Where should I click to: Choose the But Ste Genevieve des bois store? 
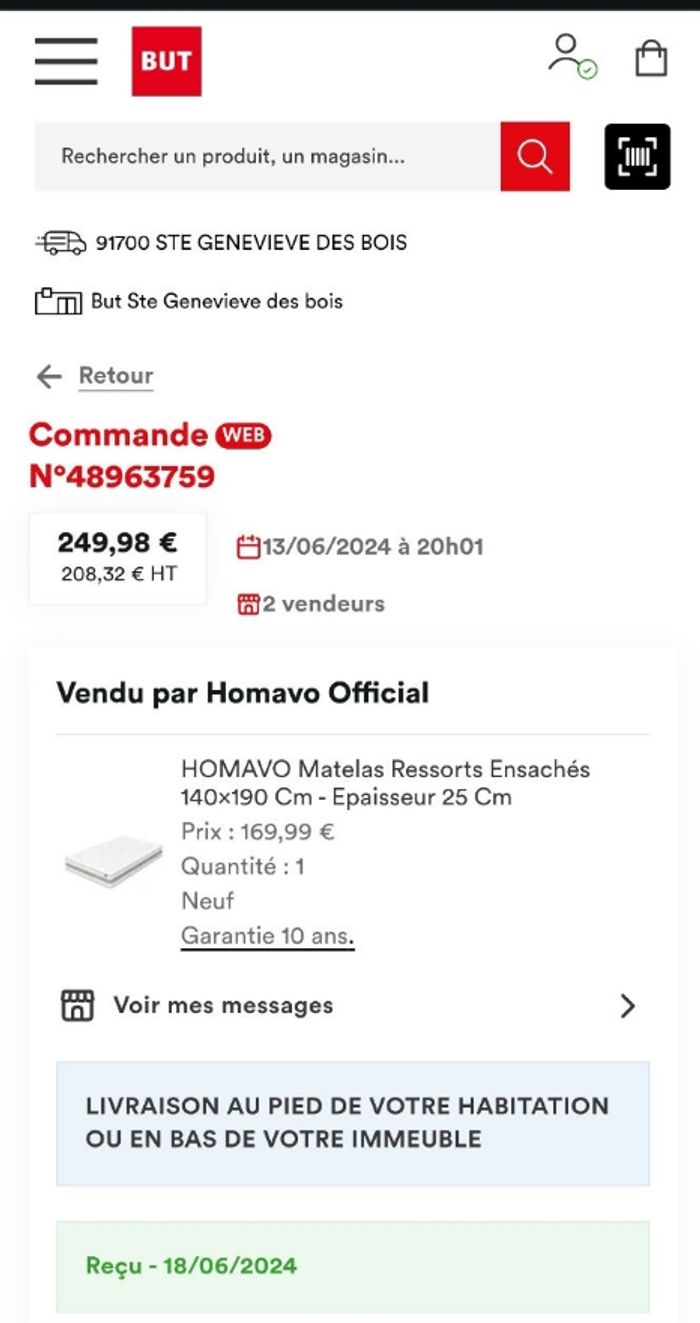pos(216,301)
